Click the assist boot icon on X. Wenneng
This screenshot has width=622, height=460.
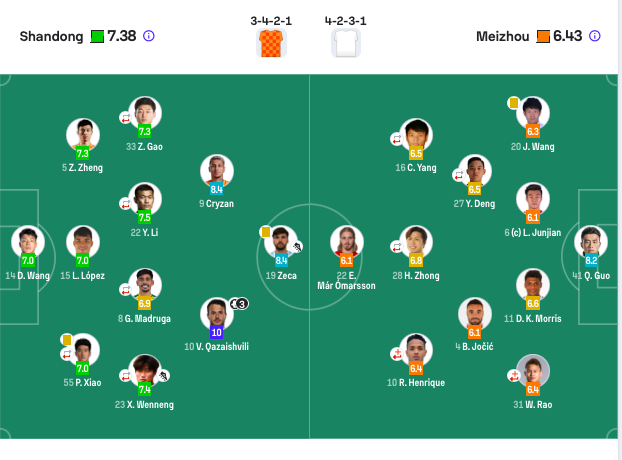click(163, 376)
